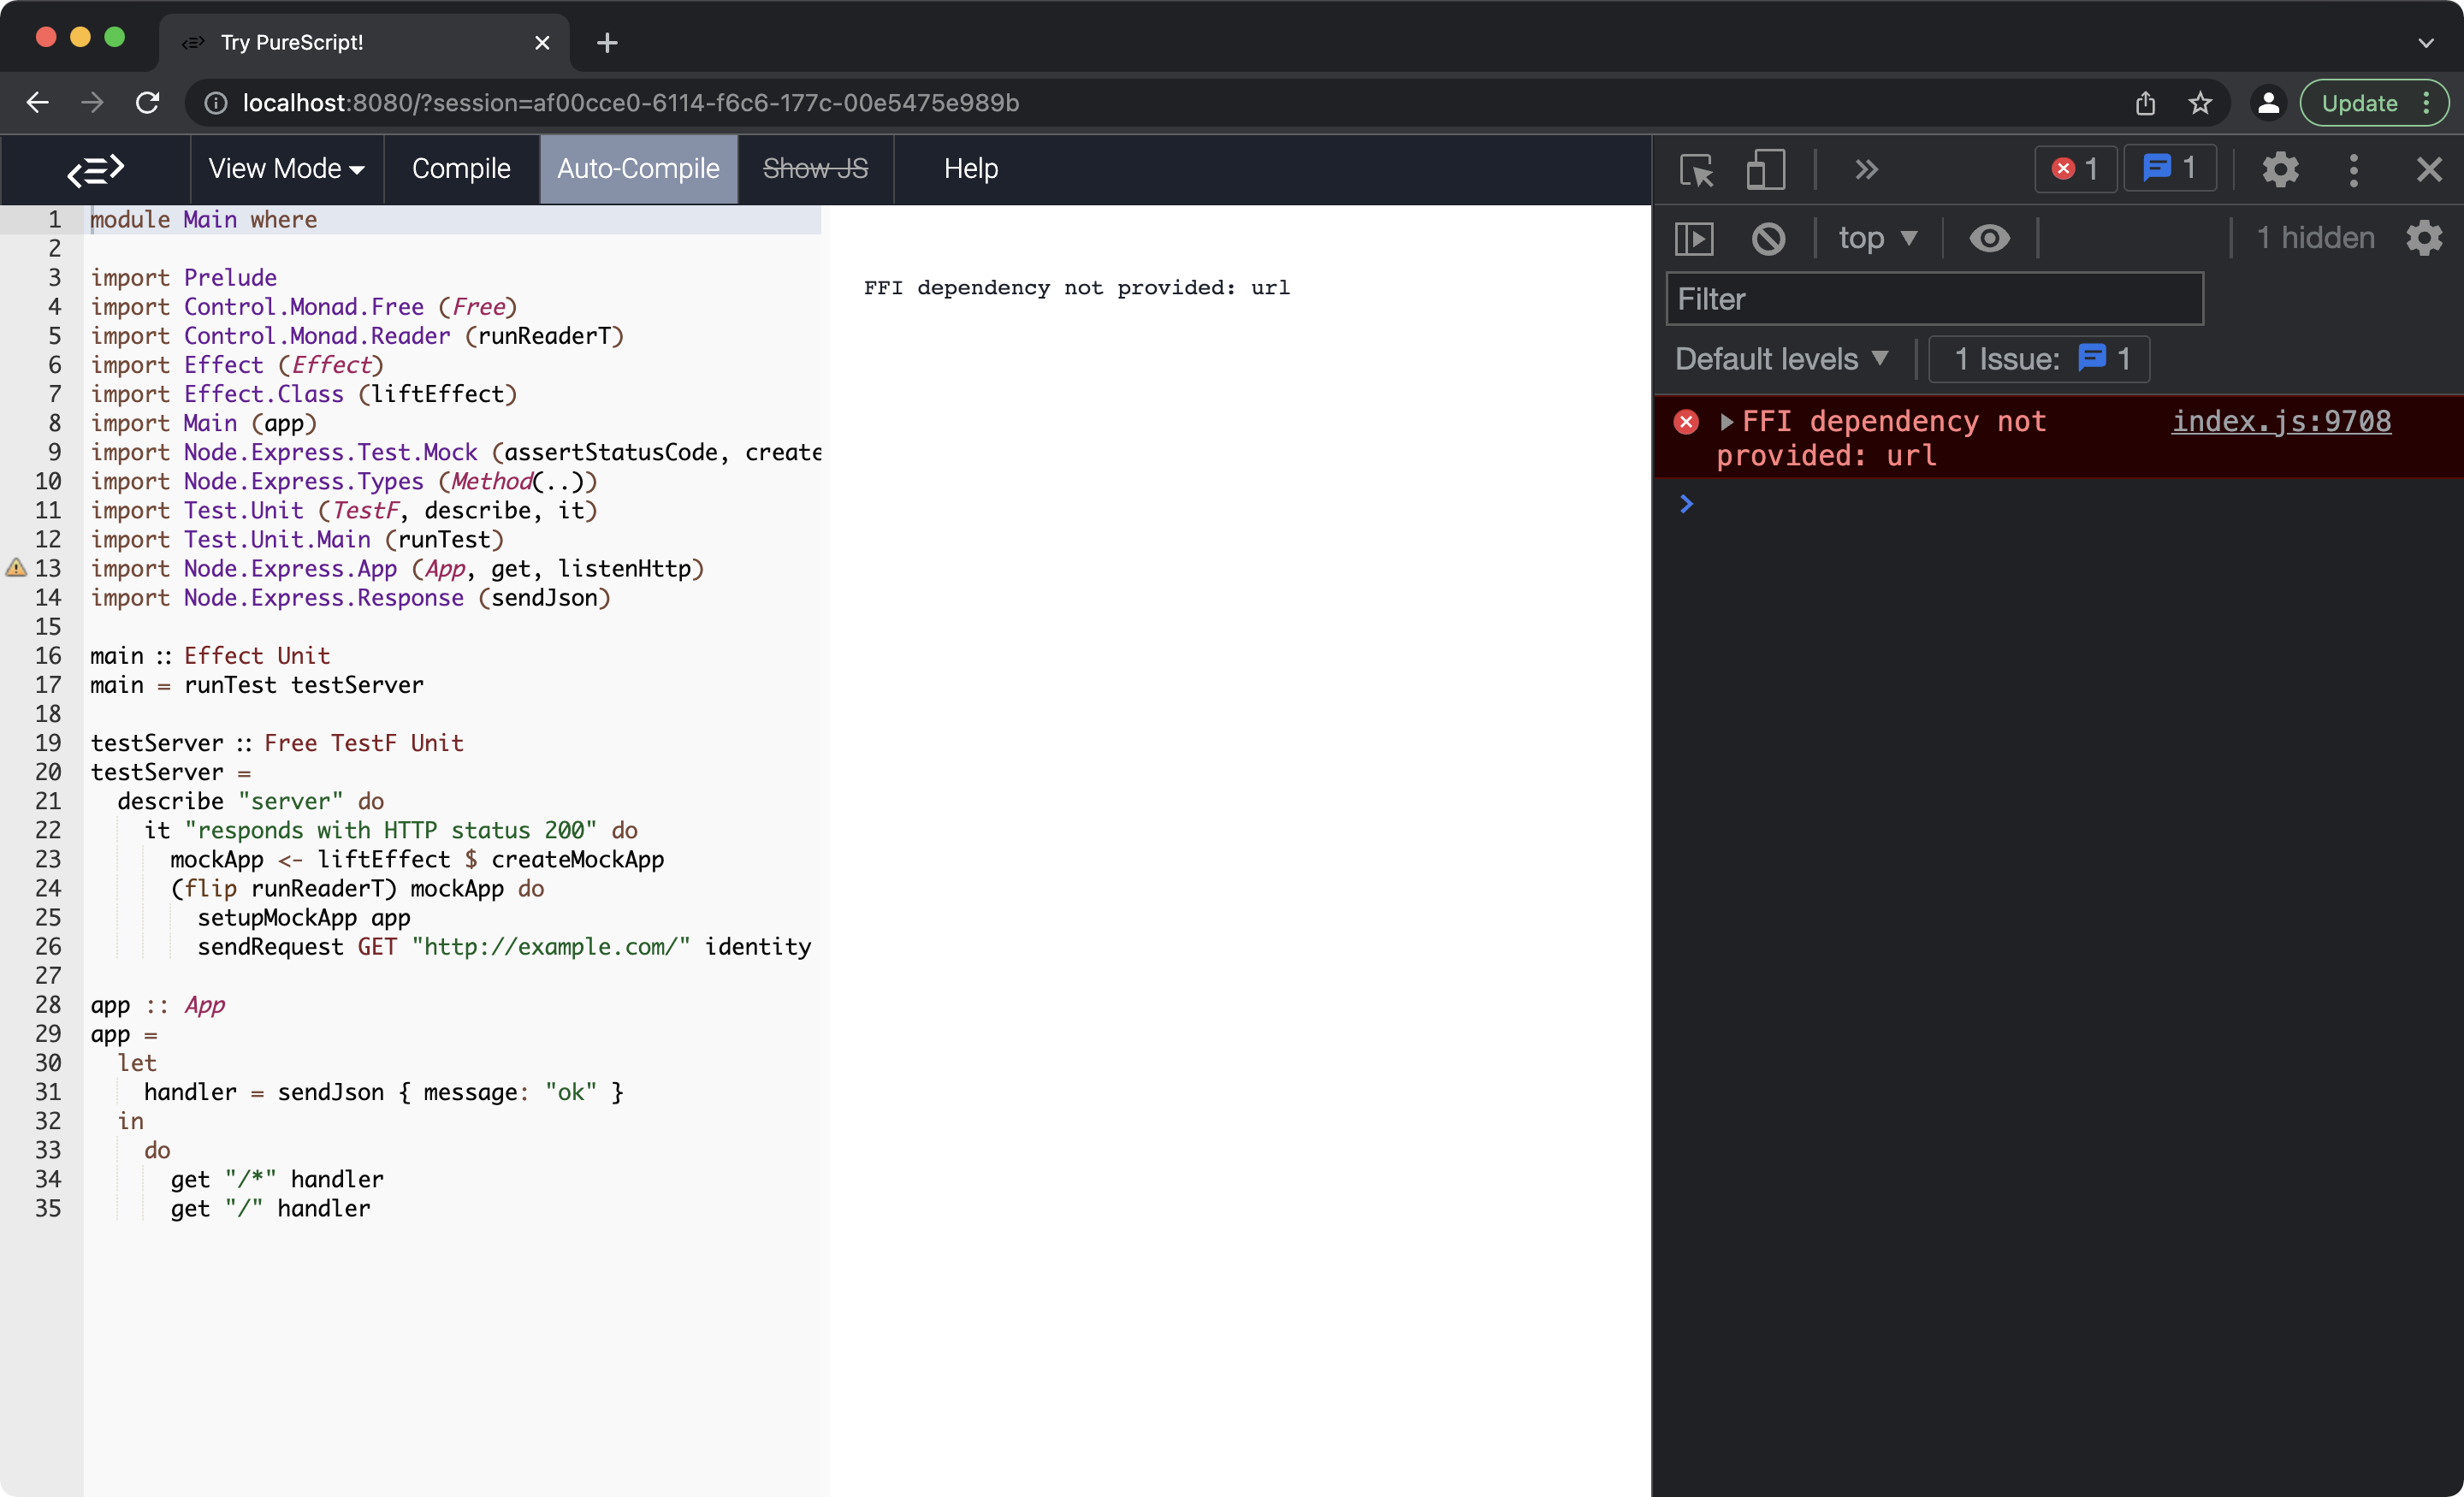The image size is (2464, 1497).
Task: Open the Default levels dropdown
Action: tap(1782, 359)
